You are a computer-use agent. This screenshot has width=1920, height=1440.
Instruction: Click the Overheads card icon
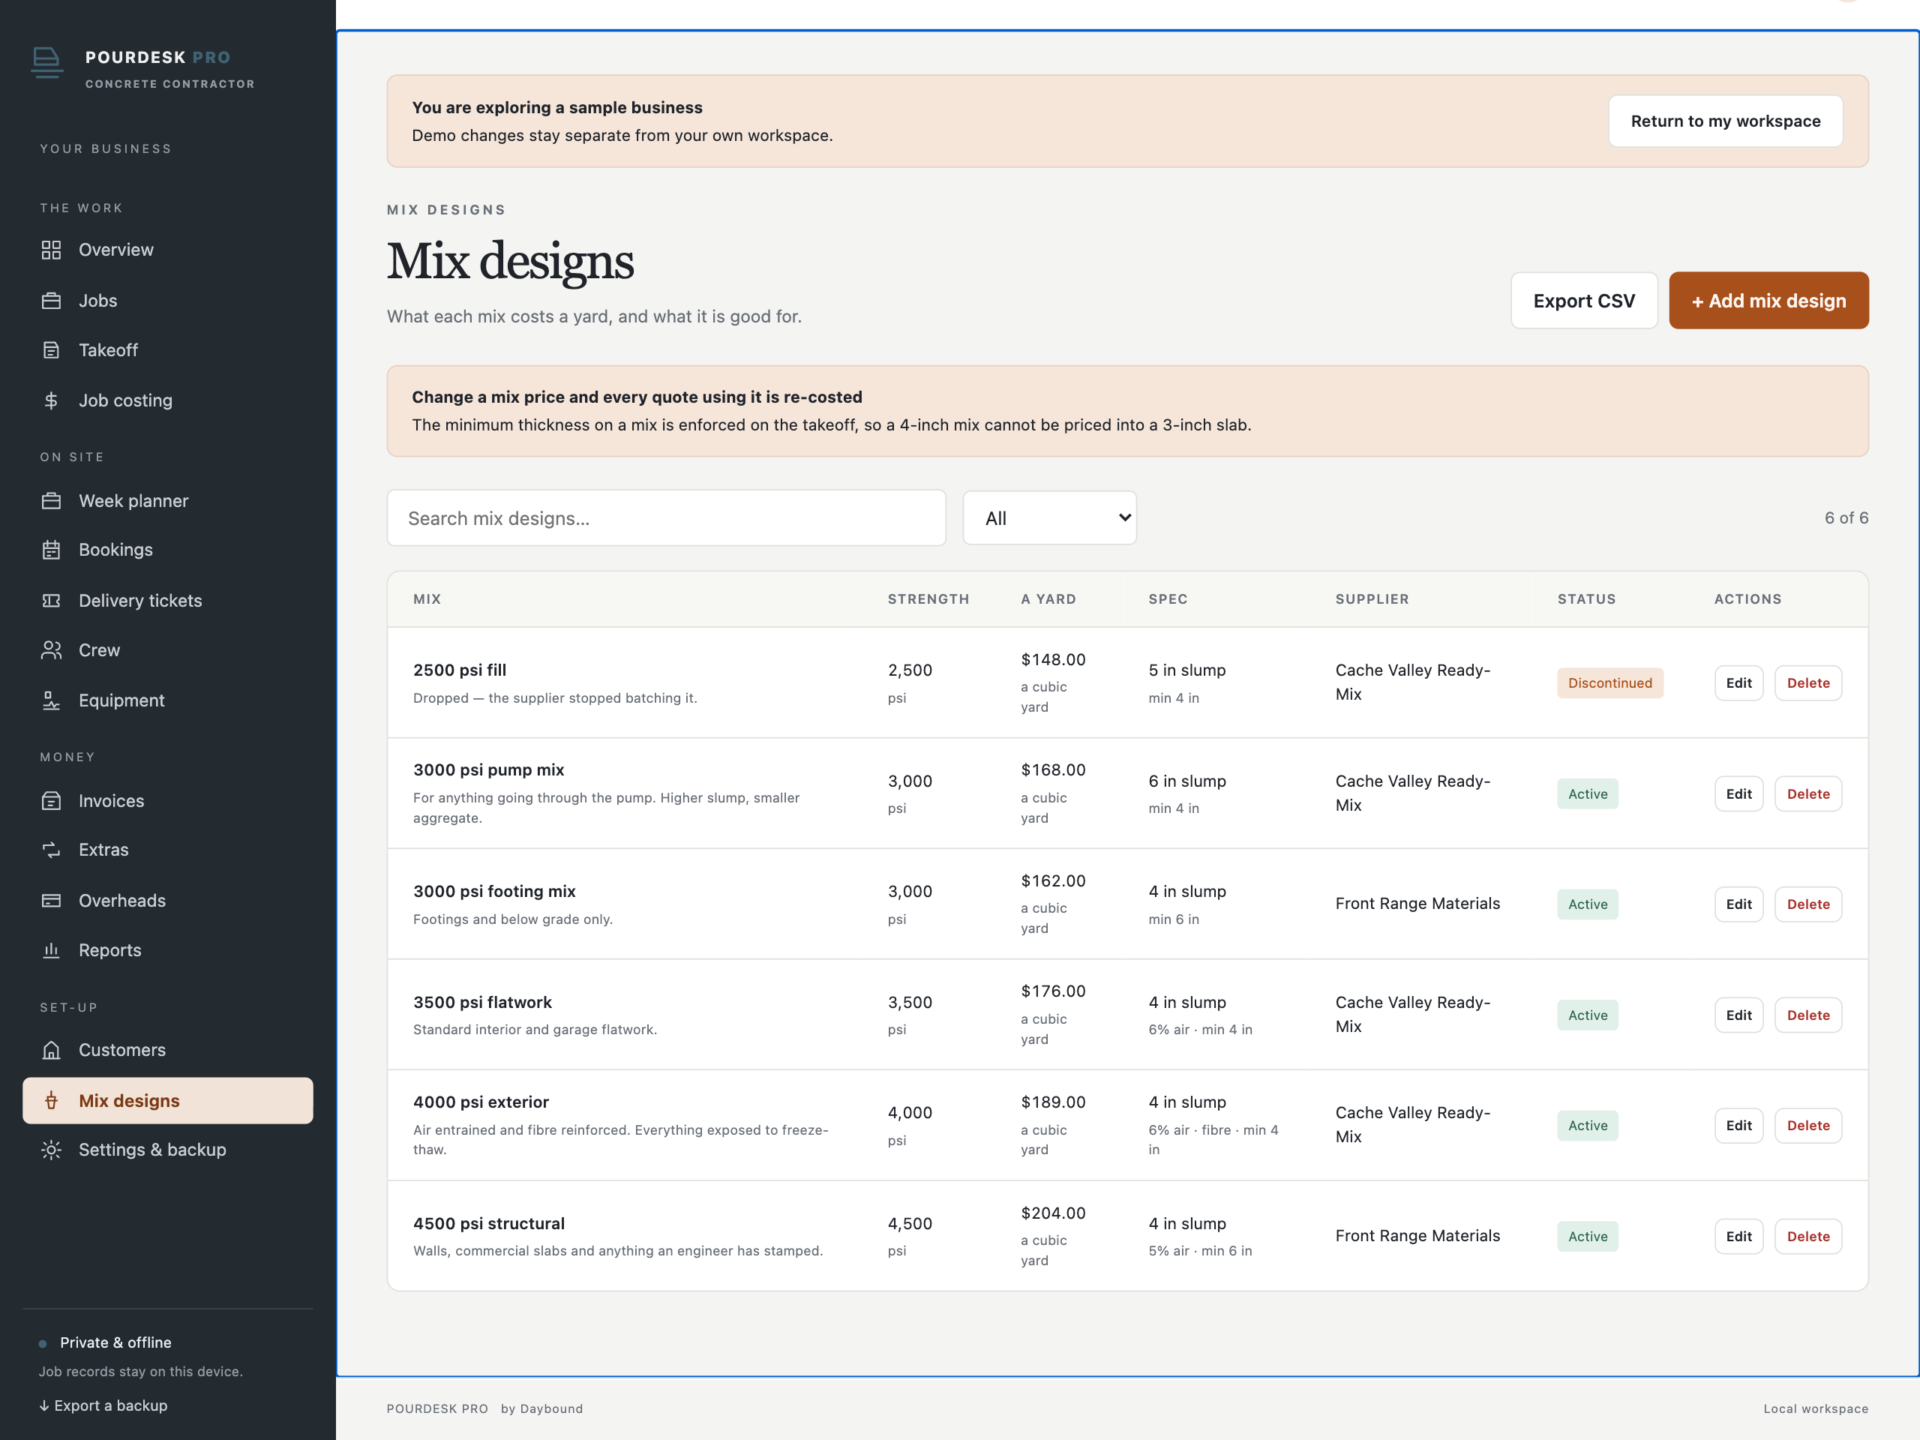click(51, 901)
